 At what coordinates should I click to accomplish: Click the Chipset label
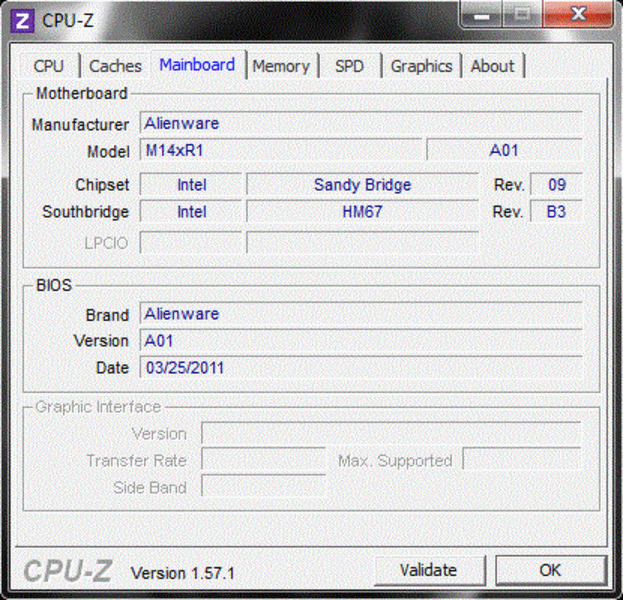[x=102, y=185]
